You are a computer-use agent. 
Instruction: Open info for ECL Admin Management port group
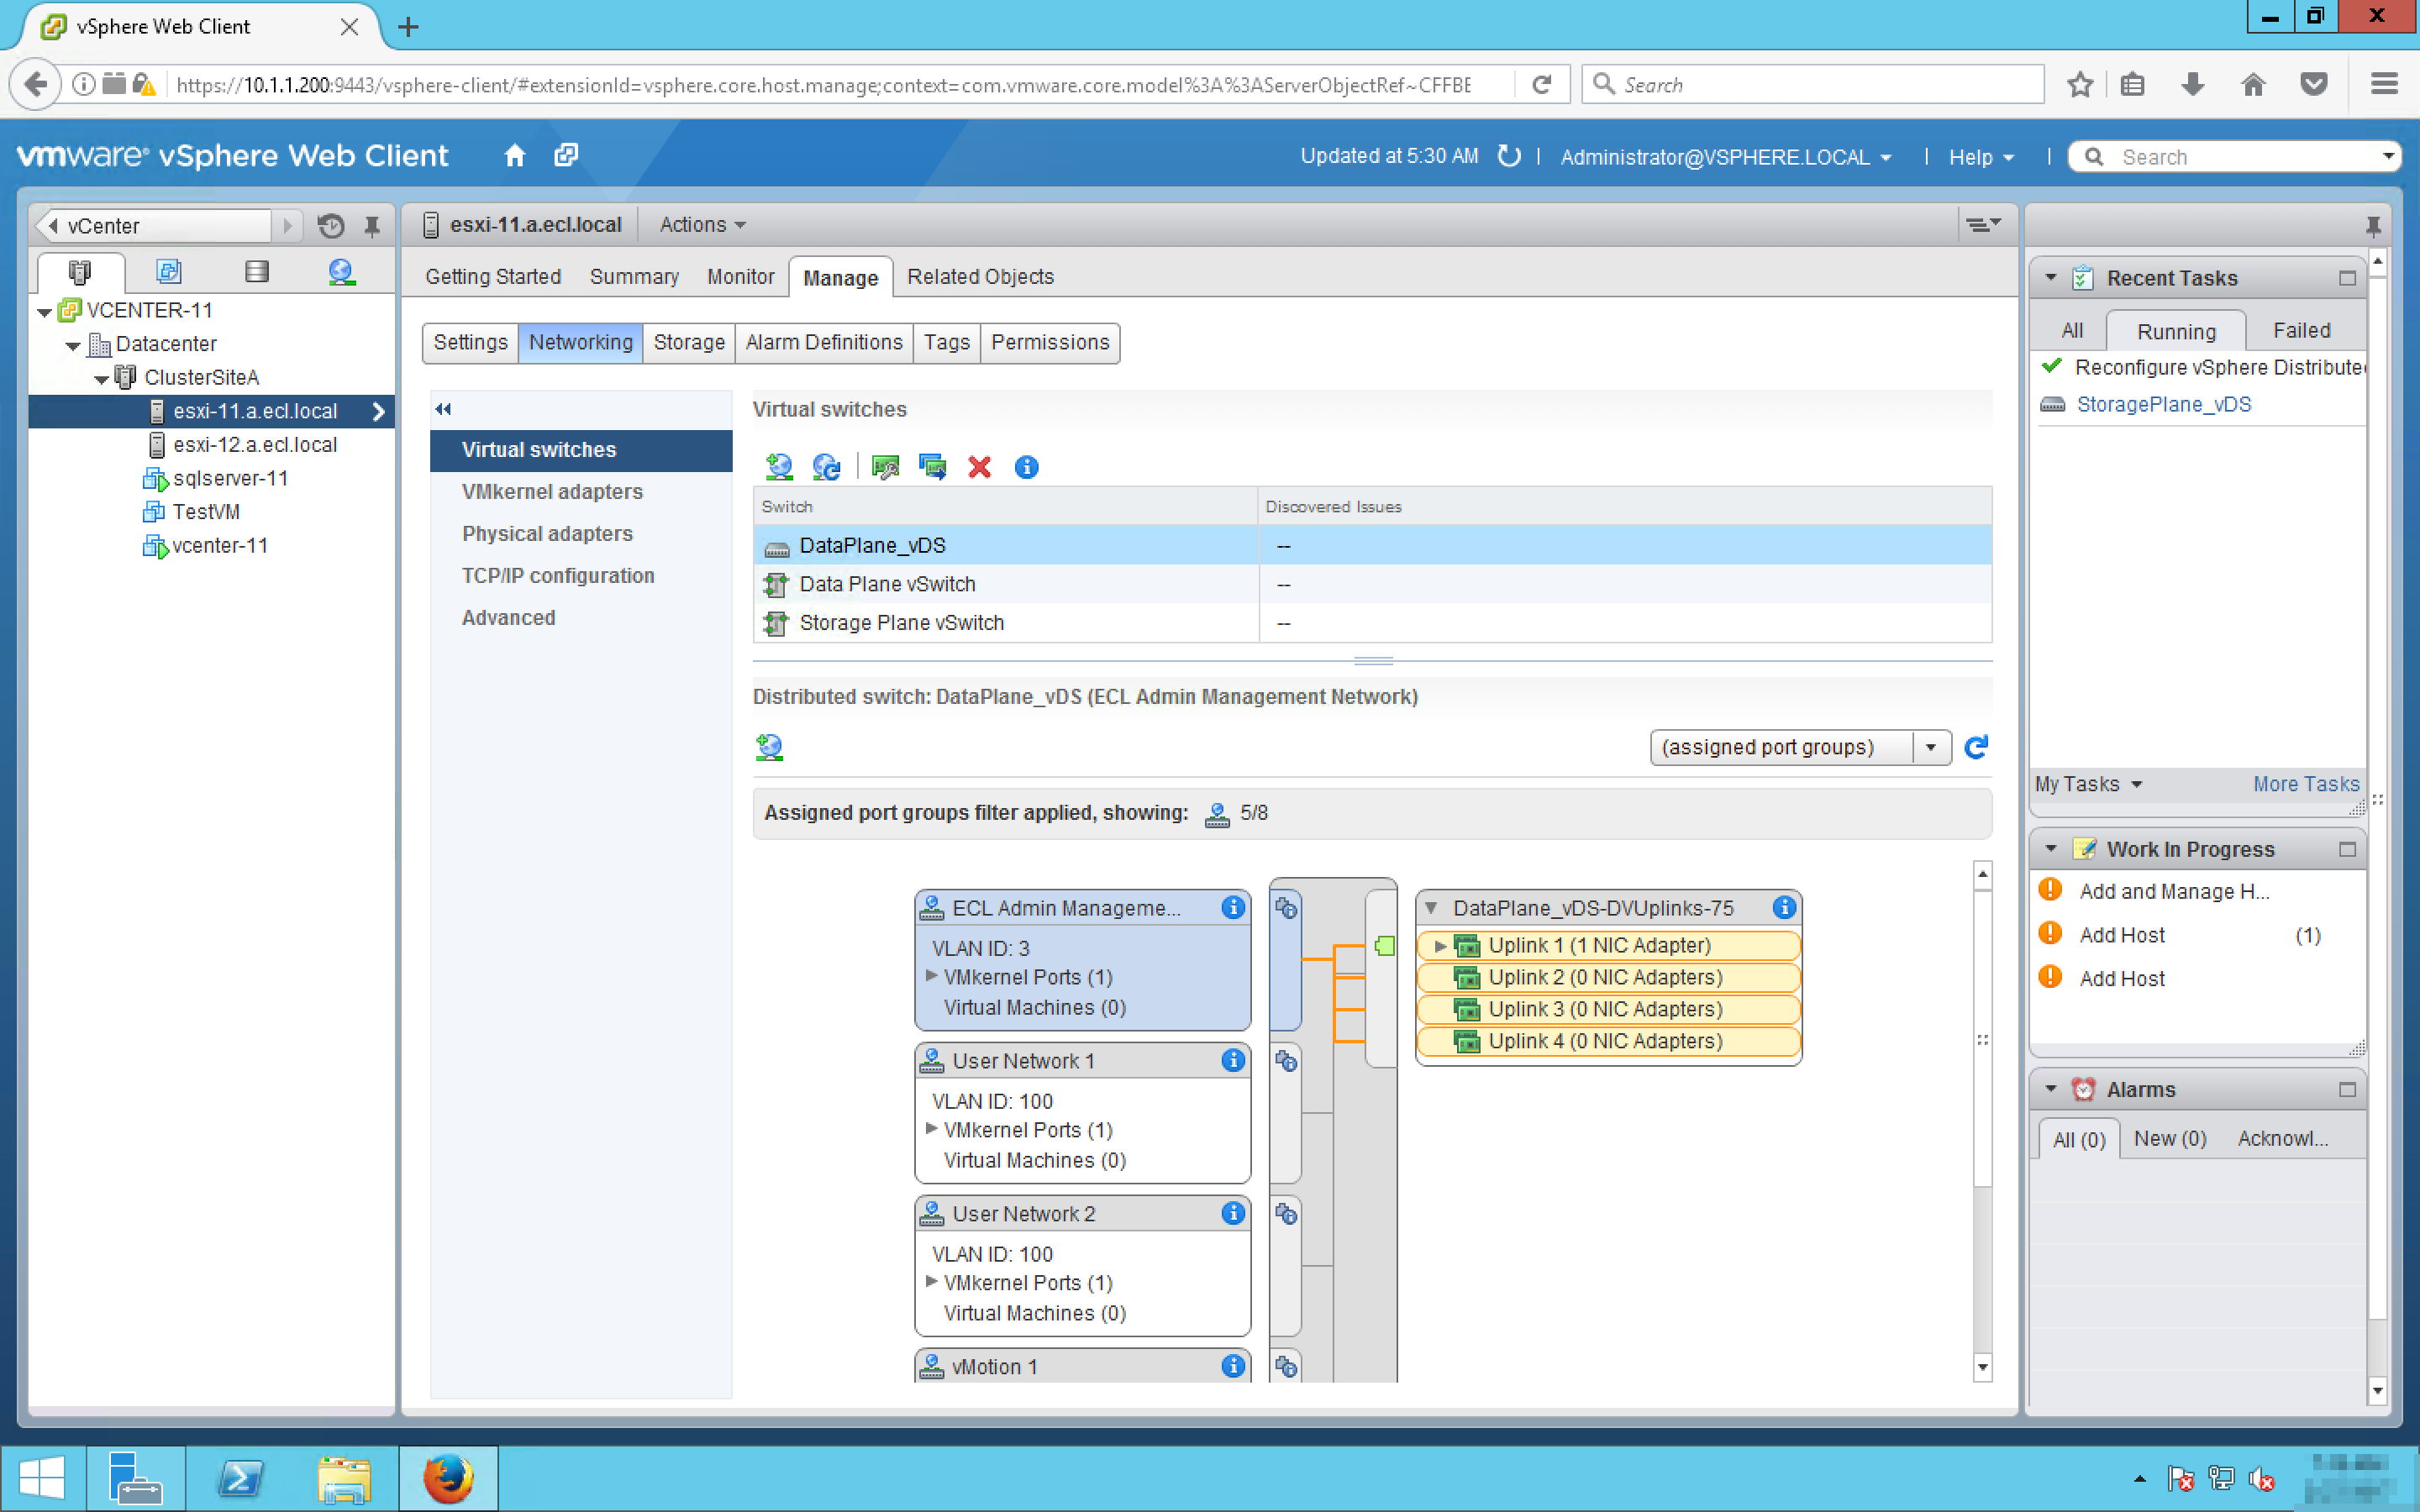pos(1233,907)
